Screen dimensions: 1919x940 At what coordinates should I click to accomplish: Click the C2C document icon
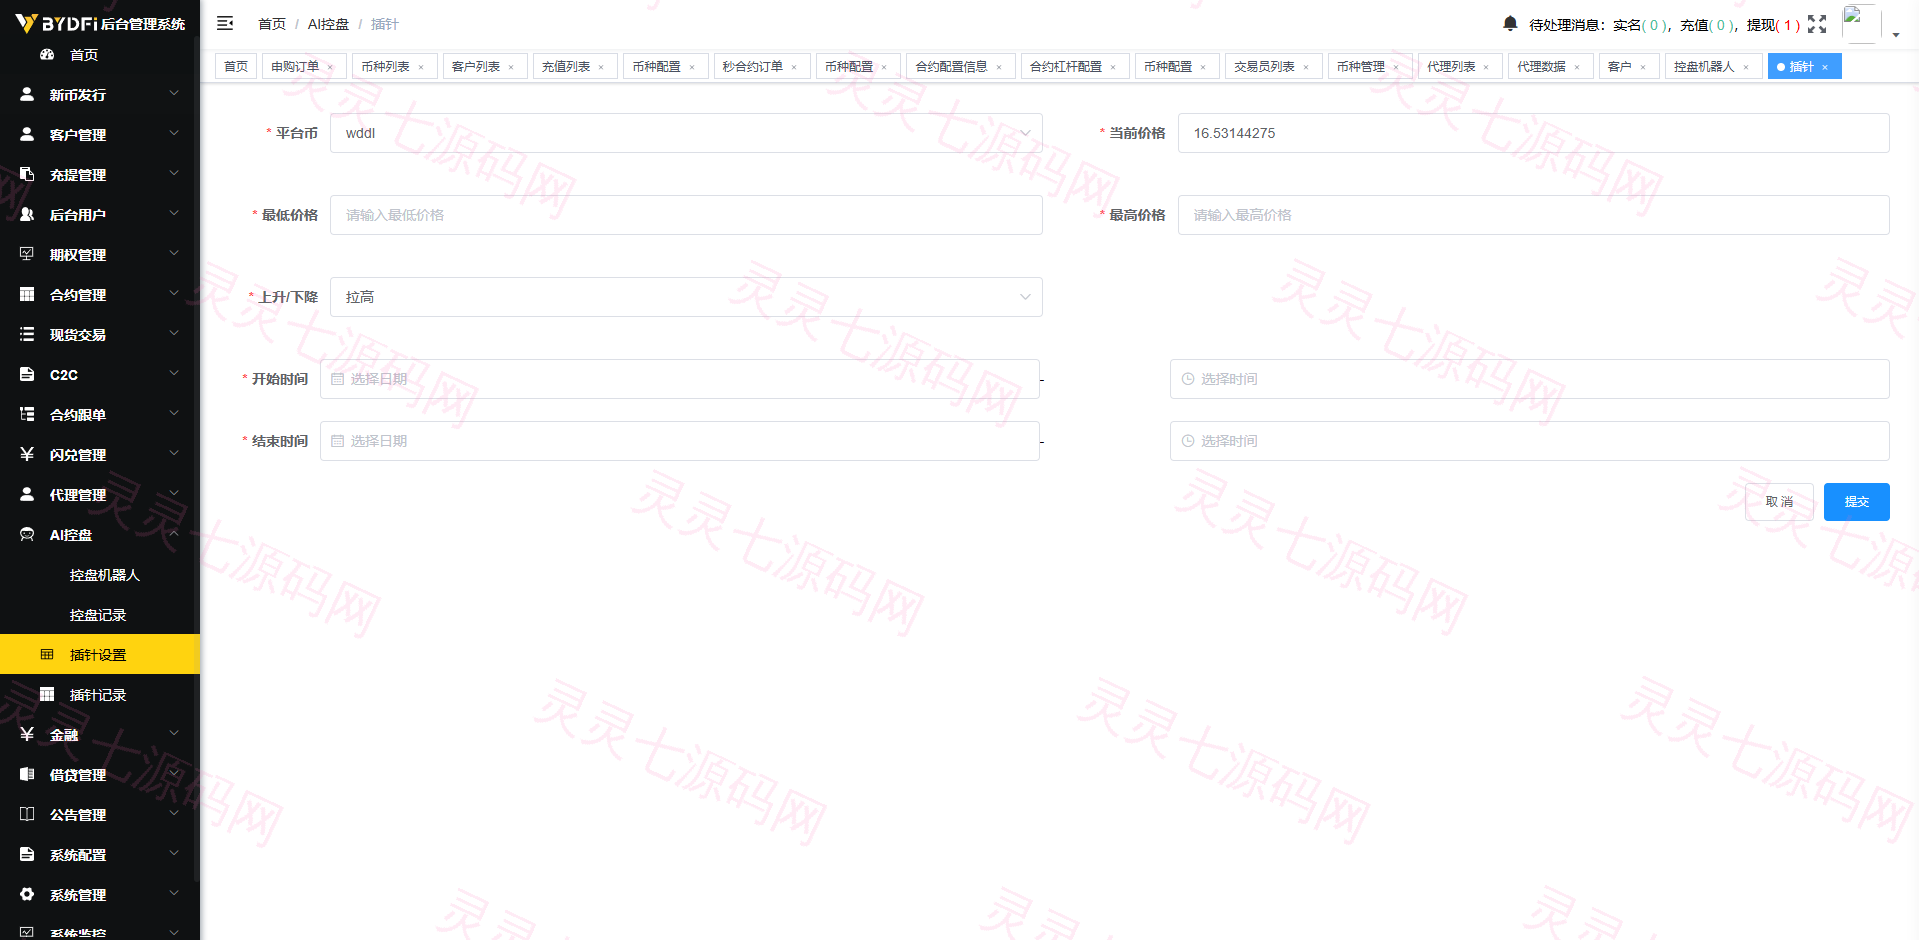point(27,374)
